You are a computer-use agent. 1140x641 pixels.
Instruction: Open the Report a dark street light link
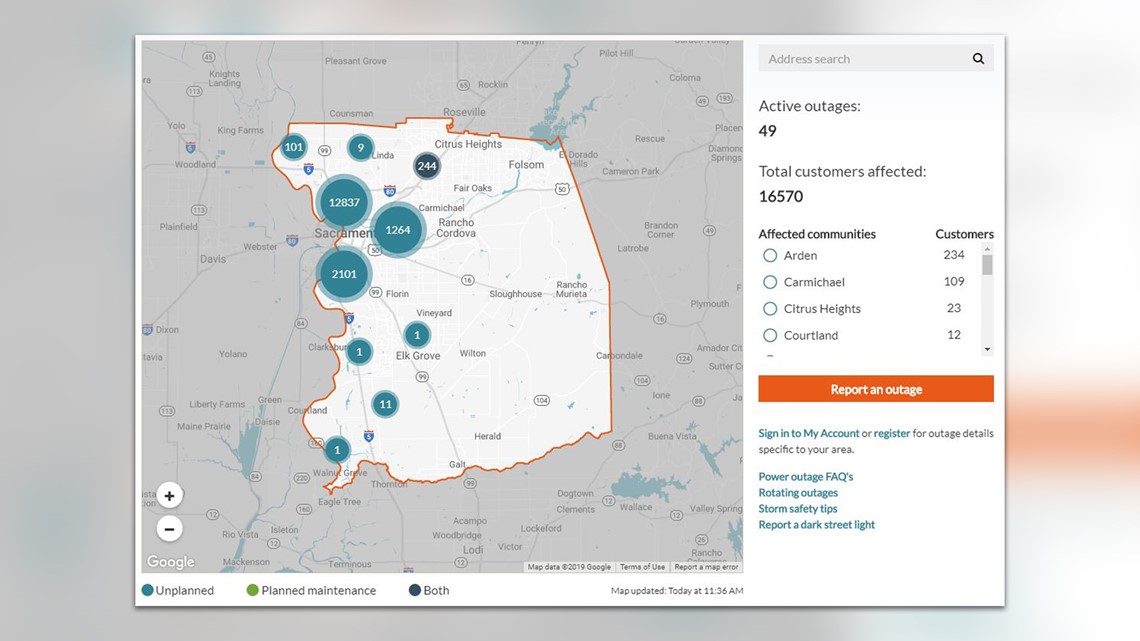click(817, 524)
